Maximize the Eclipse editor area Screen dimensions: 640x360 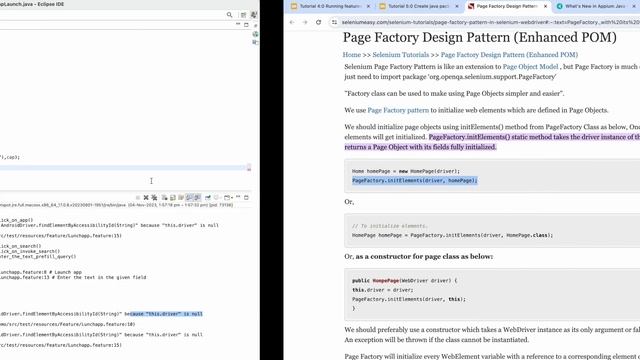click(246, 24)
